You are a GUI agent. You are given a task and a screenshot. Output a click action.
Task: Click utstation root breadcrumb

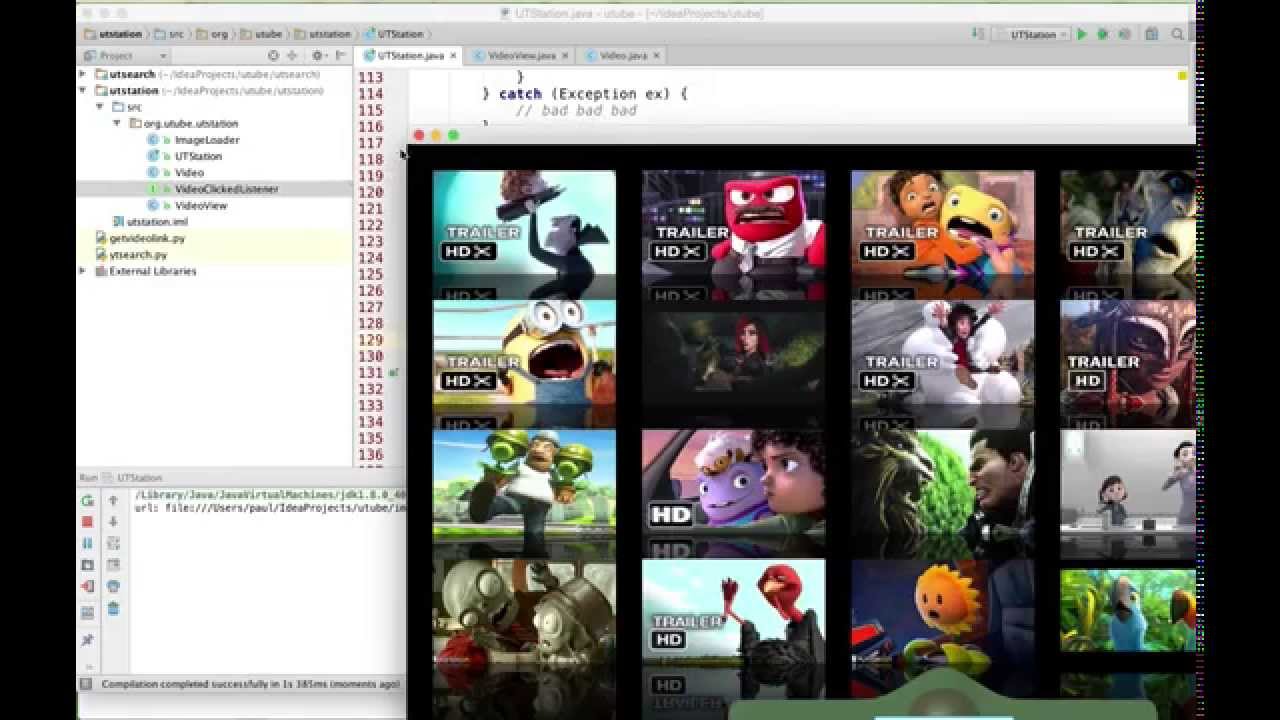coord(114,34)
